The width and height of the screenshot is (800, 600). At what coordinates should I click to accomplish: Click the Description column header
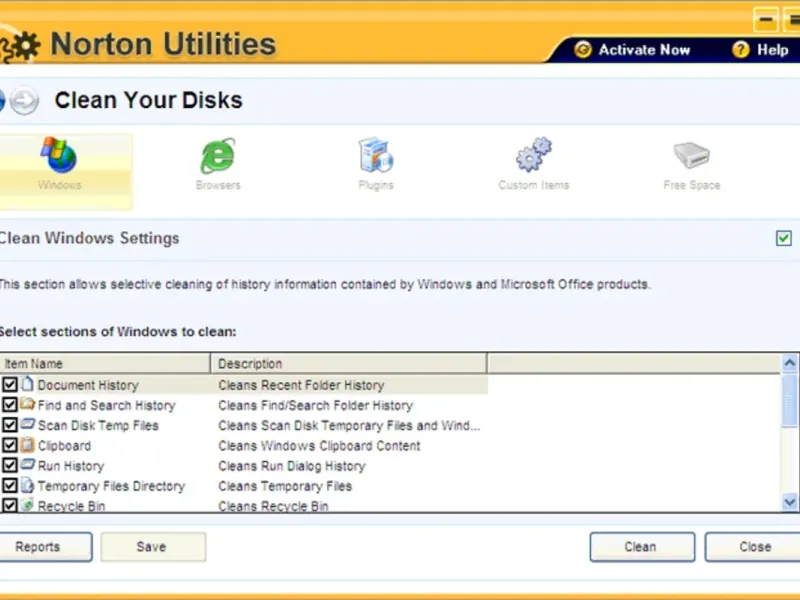349,363
